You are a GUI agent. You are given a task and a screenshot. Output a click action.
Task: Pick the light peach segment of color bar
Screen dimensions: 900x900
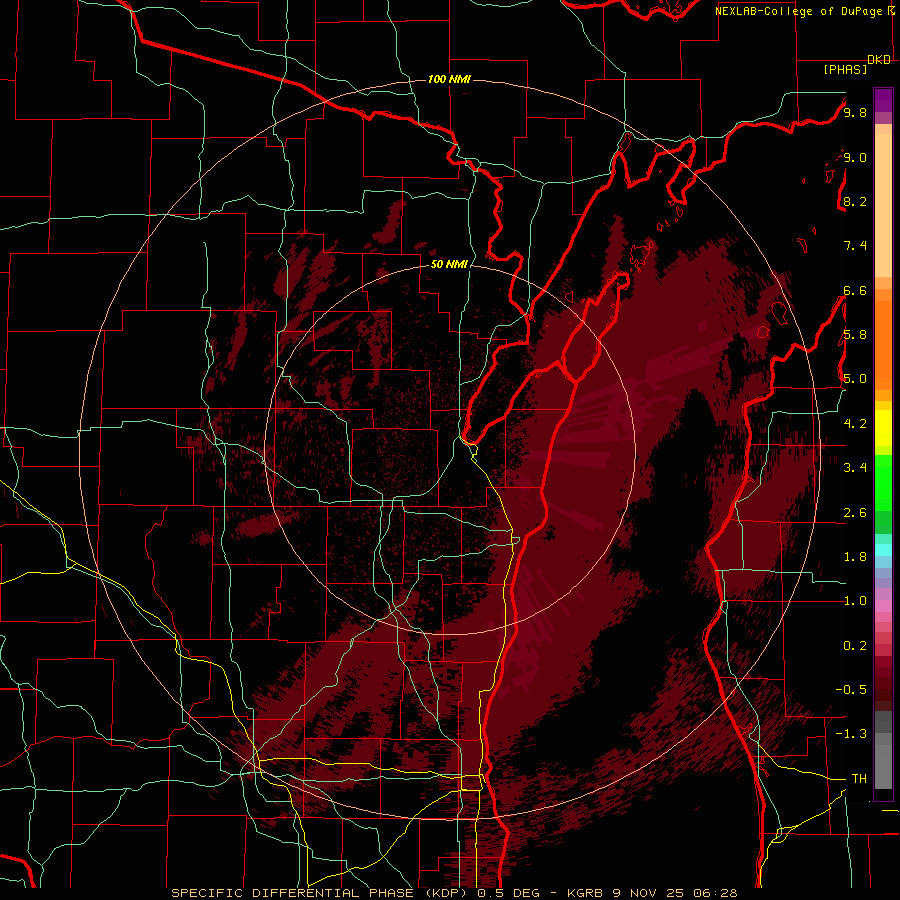tap(883, 205)
